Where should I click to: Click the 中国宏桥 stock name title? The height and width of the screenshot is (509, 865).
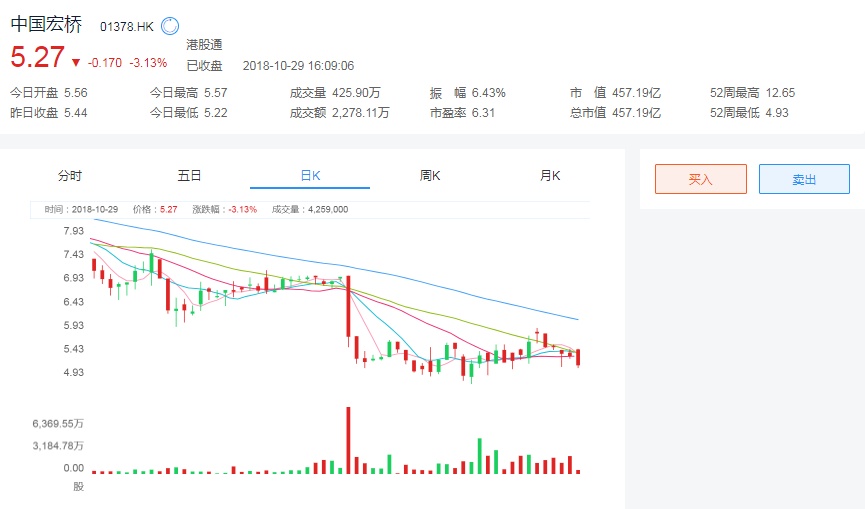[x=47, y=25]
